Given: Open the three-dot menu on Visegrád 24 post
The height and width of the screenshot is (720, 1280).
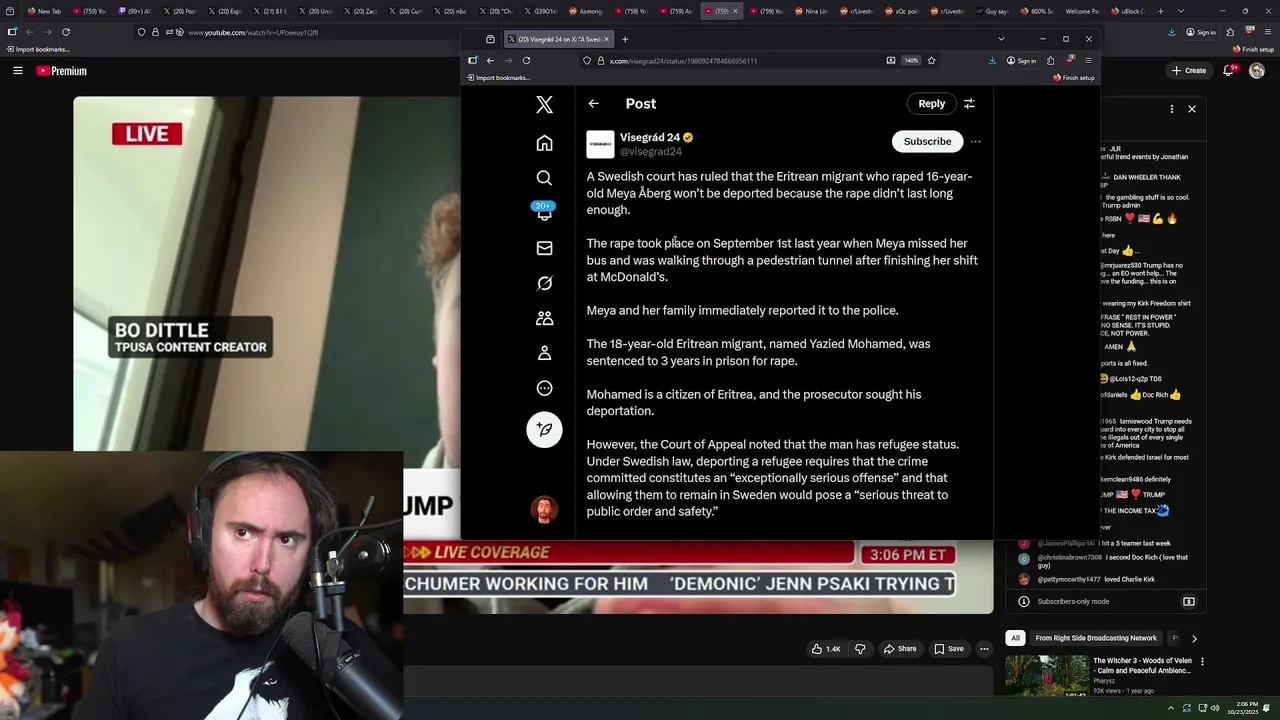Looking at the screenshot, I should (x=975, y=142).
